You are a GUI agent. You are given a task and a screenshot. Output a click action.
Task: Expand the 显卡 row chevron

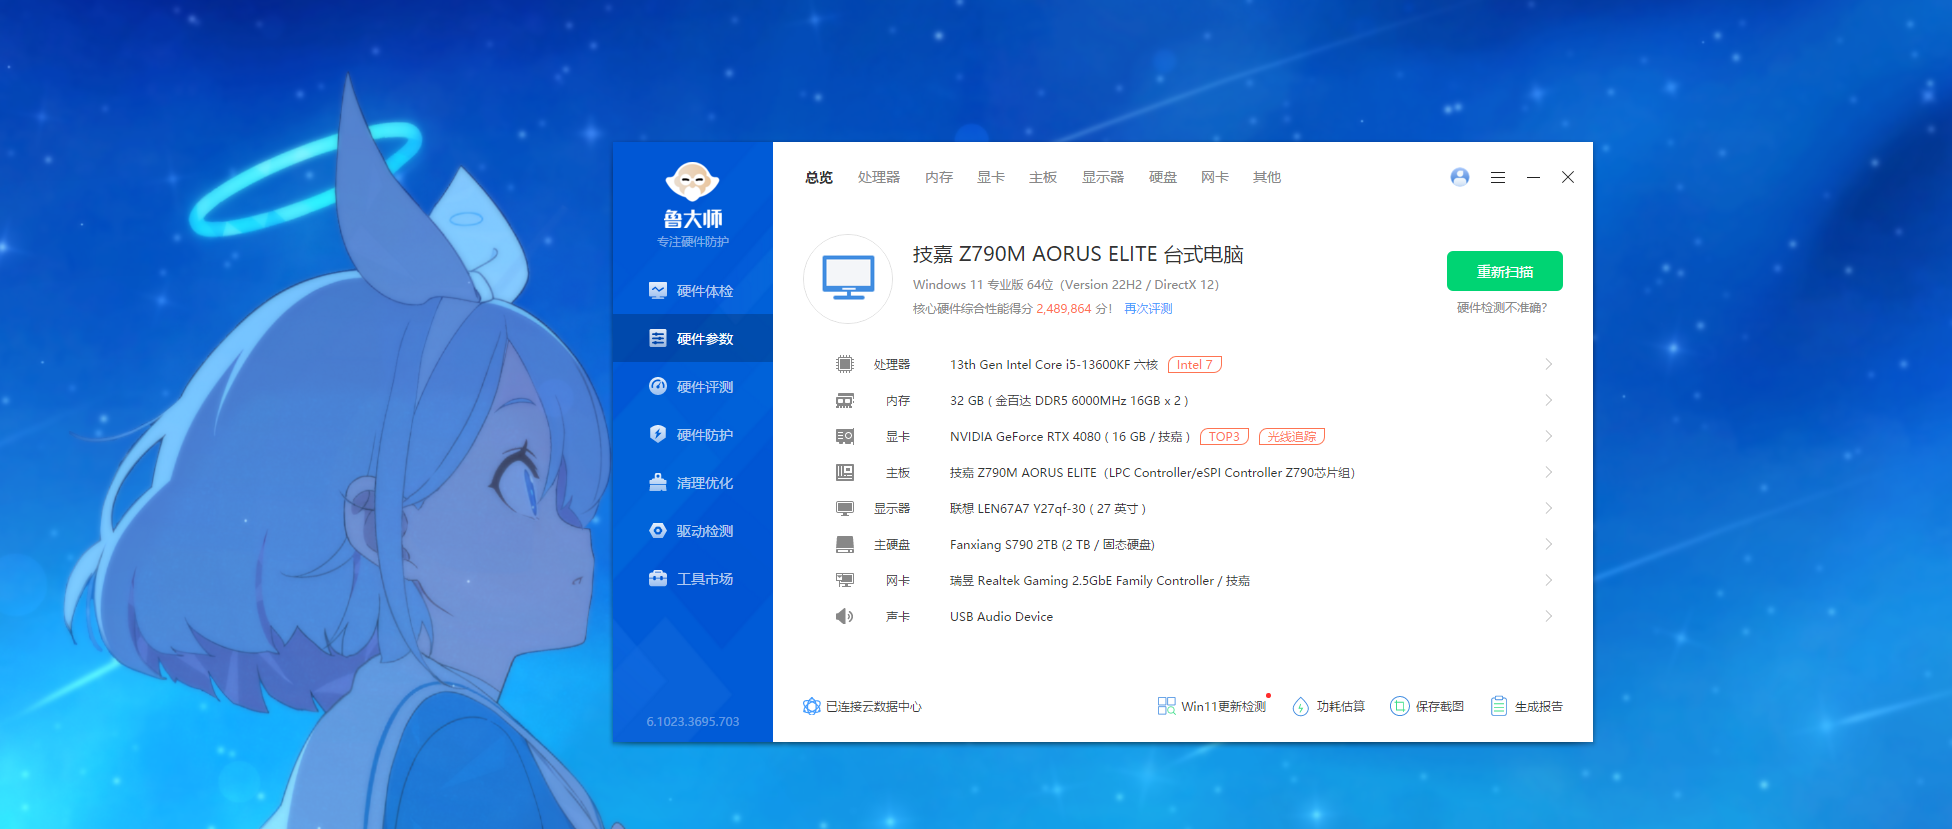click(x=1548, y=436)
